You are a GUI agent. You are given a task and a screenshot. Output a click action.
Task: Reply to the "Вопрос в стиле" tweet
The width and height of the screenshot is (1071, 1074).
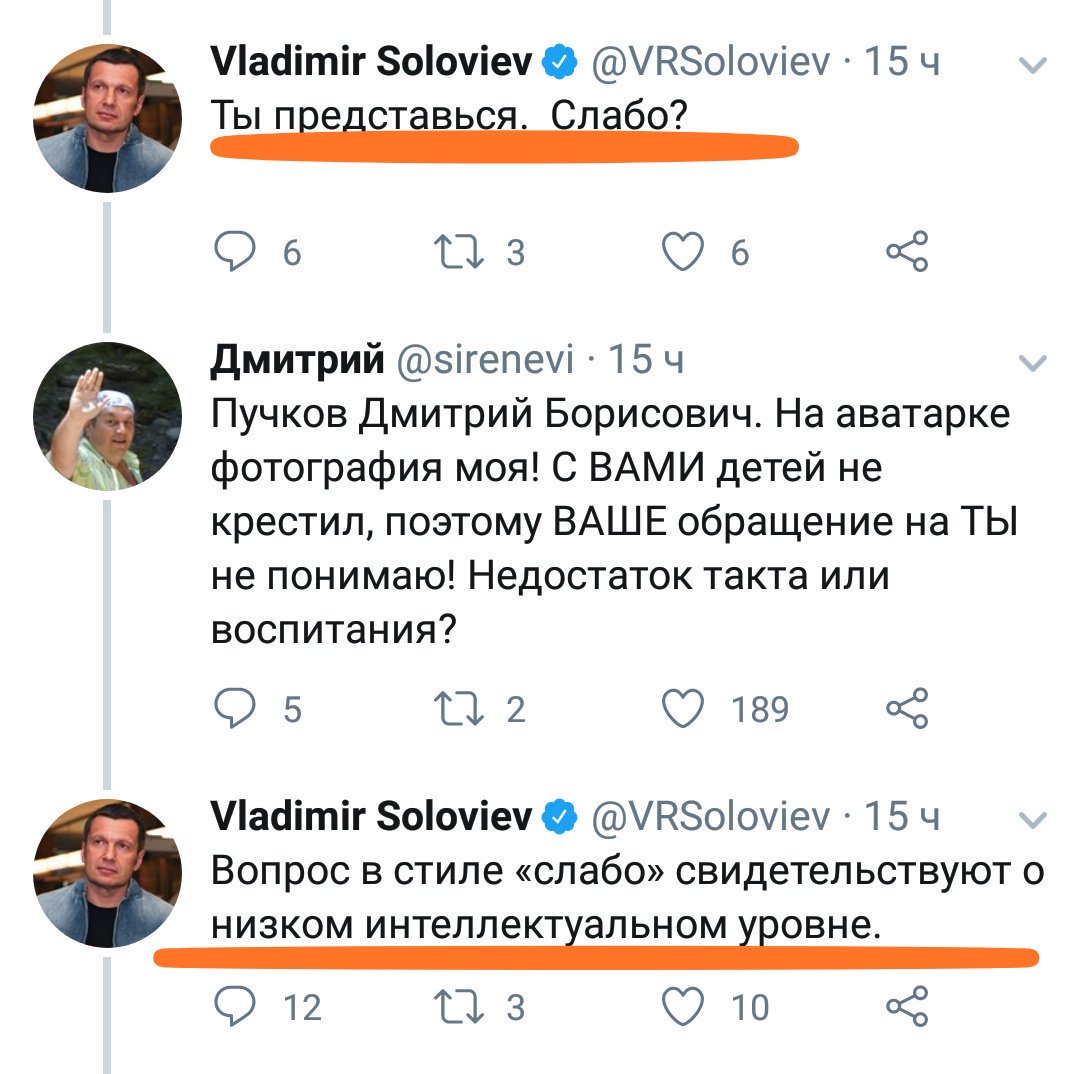point(235,1005)
